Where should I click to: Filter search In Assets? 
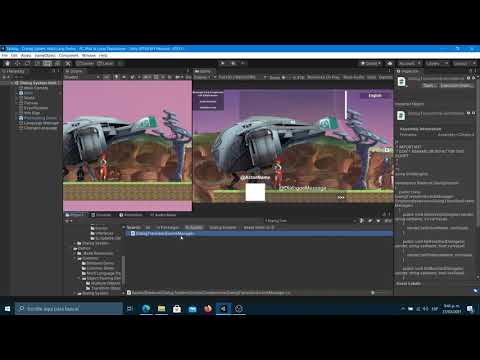[x=194, y=227]
